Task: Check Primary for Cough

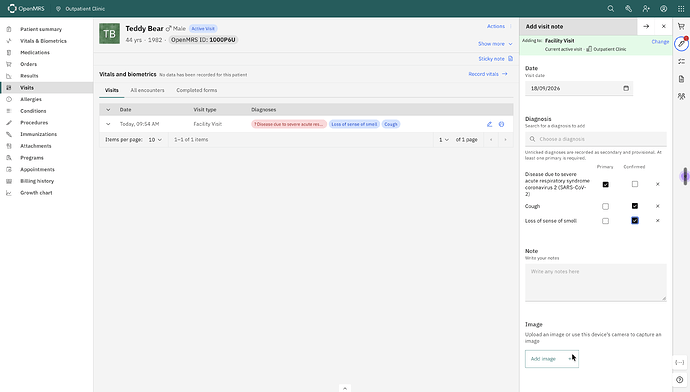Action: [606, 206]
